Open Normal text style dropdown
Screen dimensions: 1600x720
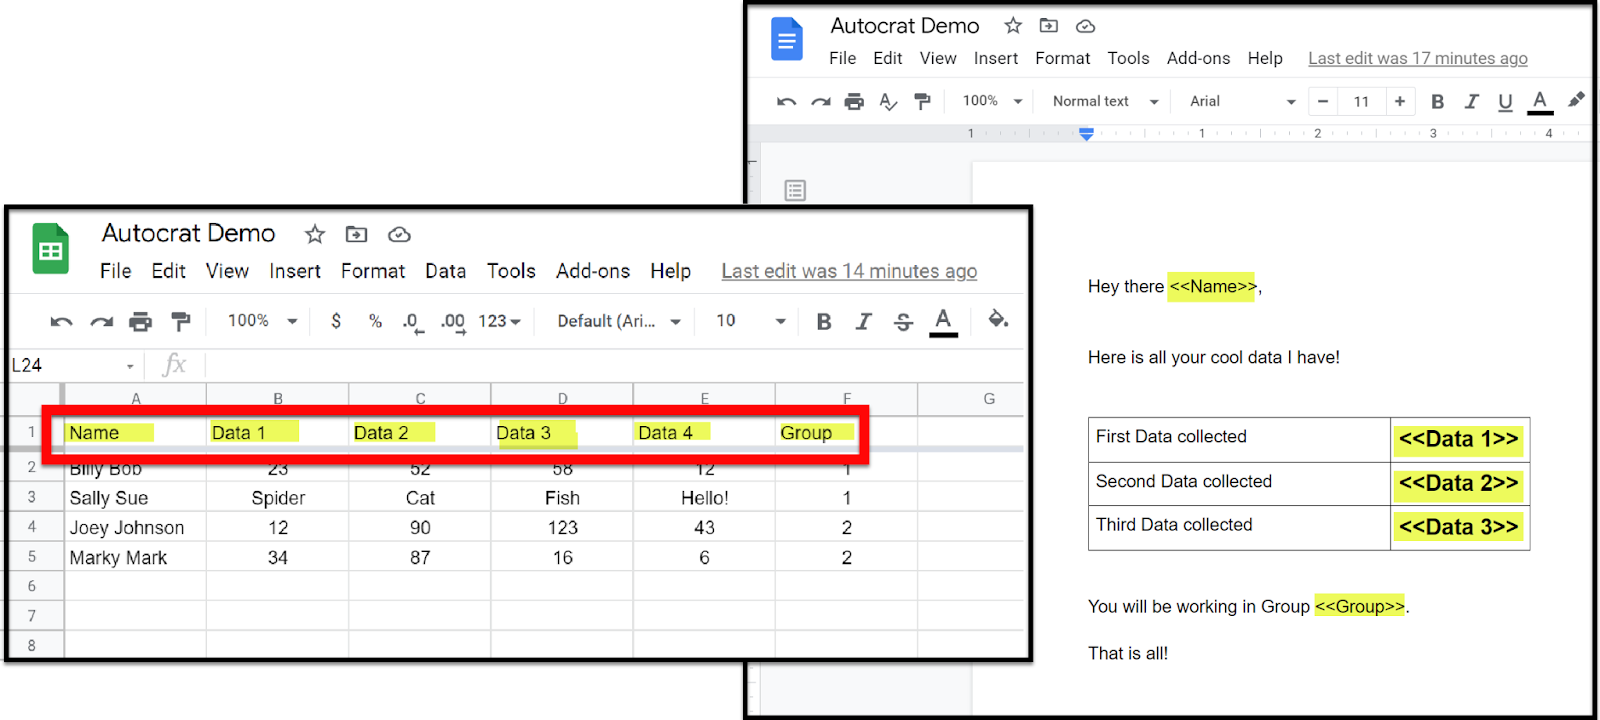(x=1106, y=101)
